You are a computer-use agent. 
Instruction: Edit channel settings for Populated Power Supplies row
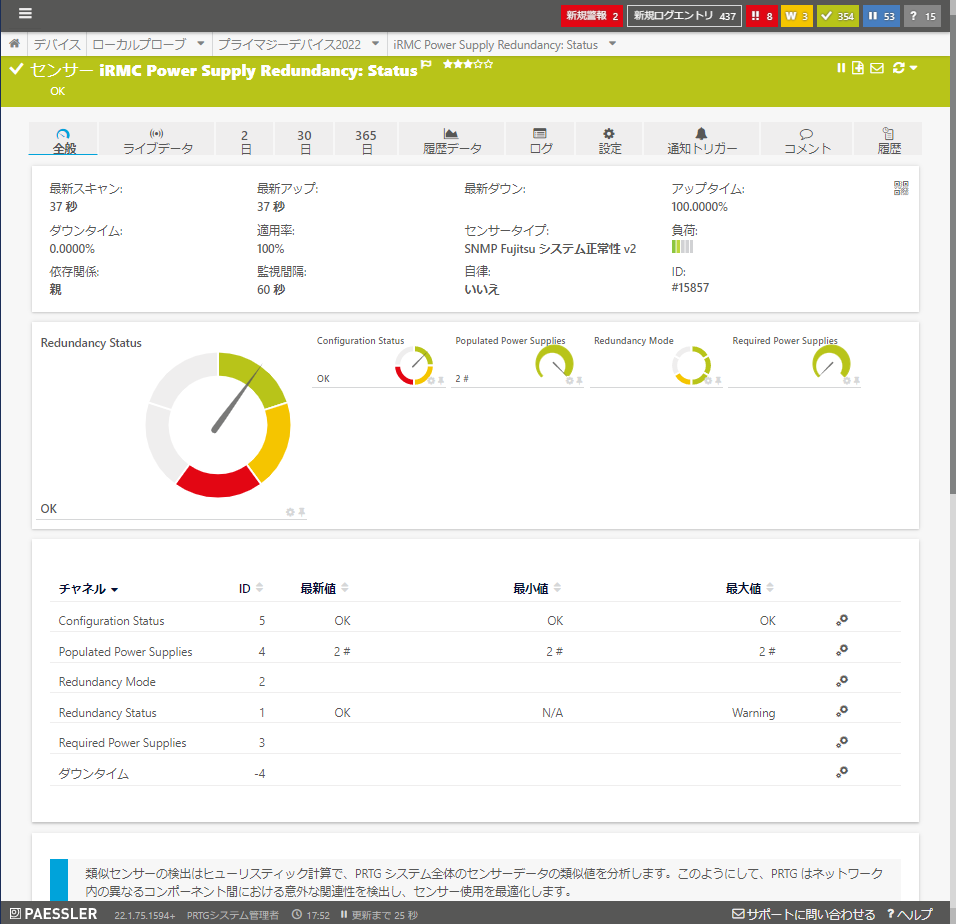pos(842,650)
